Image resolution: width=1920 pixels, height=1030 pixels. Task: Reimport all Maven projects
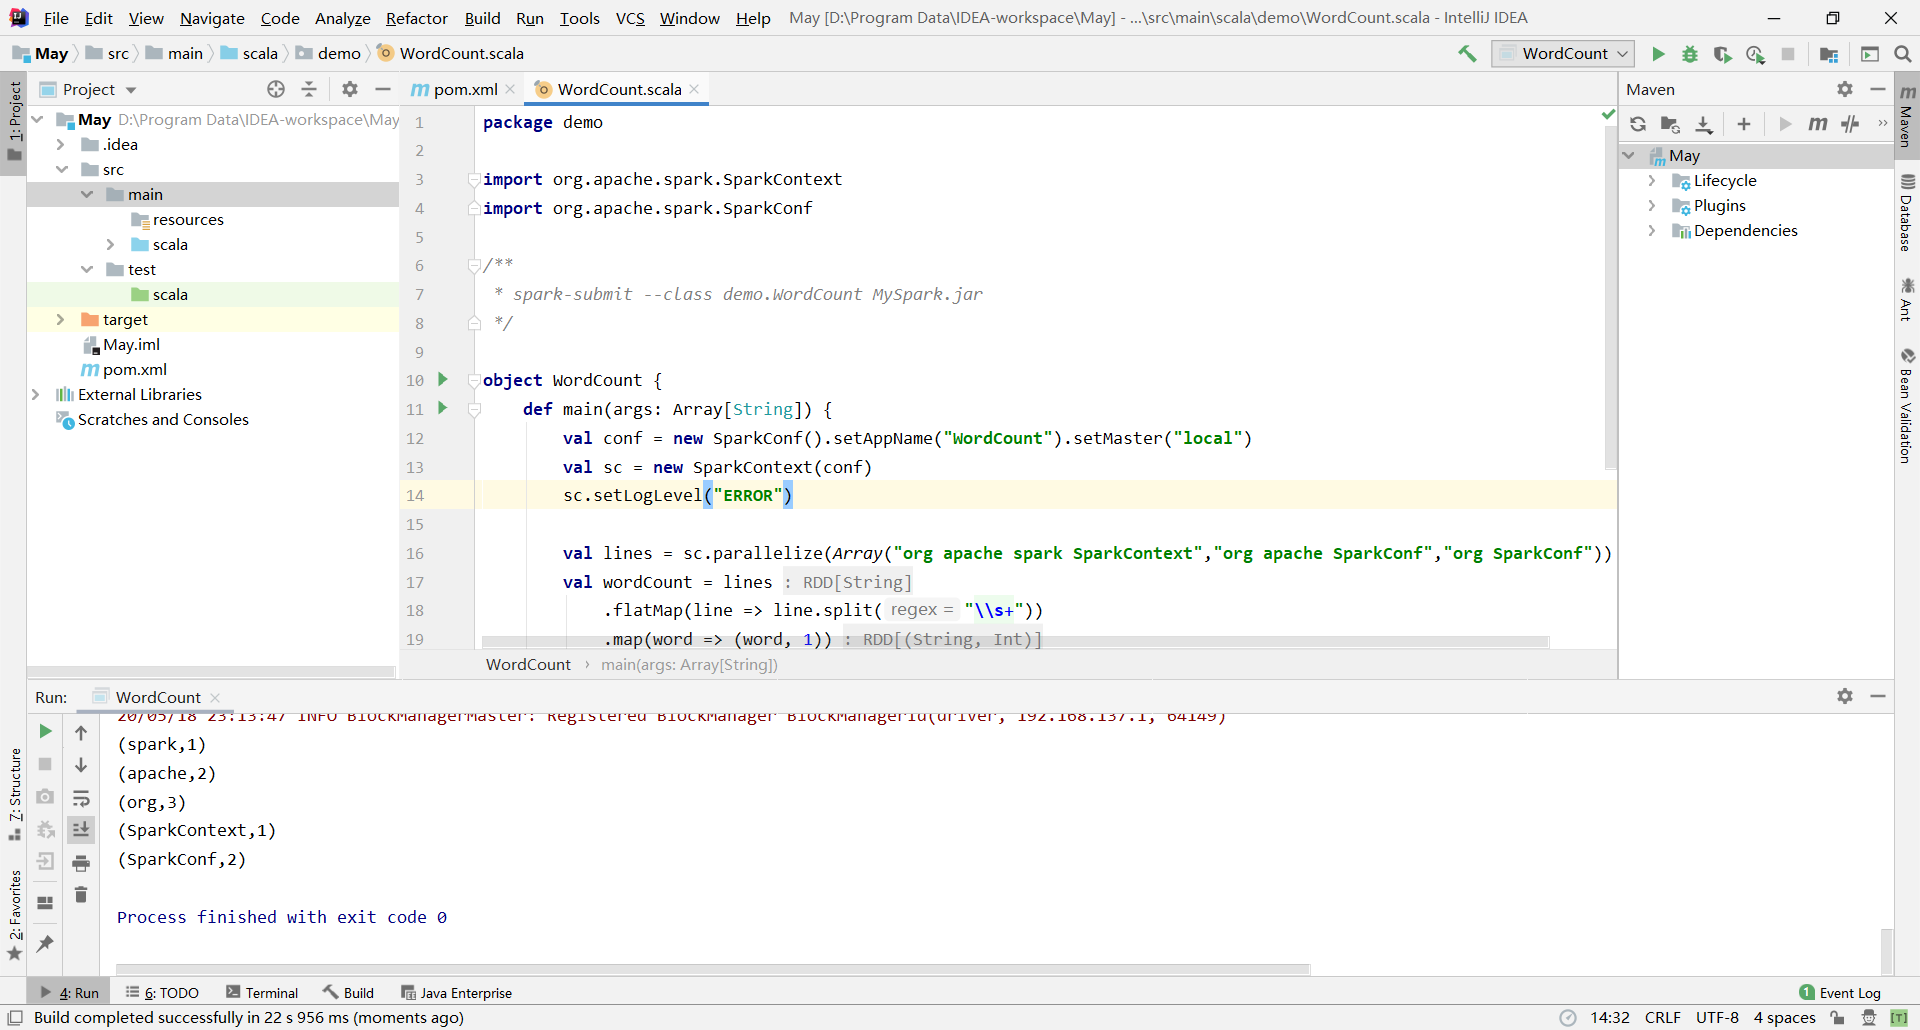click(x=1638, y=124)
